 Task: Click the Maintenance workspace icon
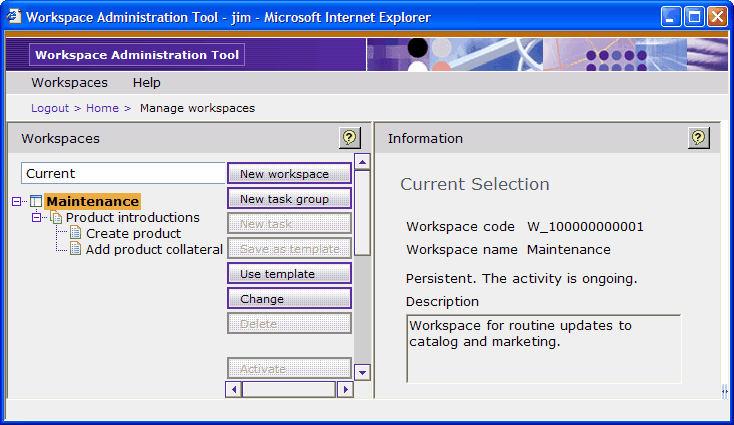[36, 201]
